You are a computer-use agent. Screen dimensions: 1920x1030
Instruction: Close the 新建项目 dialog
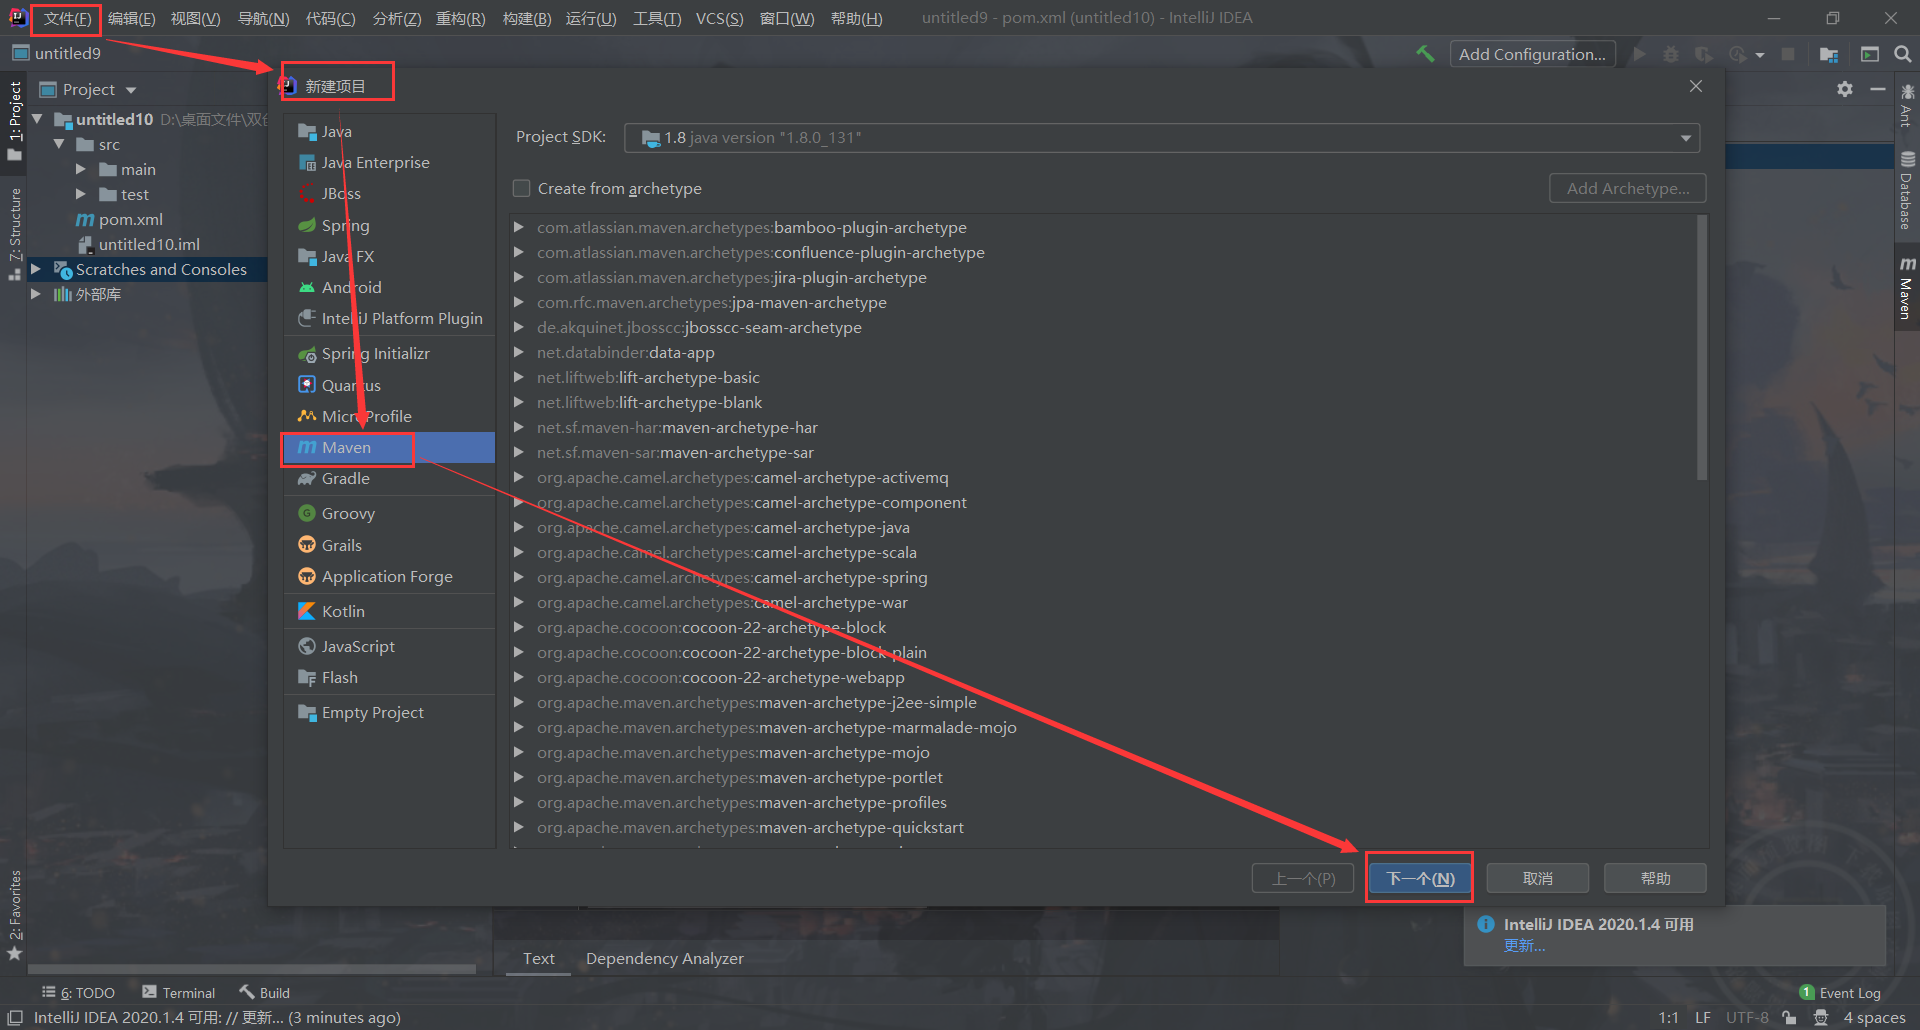click(1696, 86)
